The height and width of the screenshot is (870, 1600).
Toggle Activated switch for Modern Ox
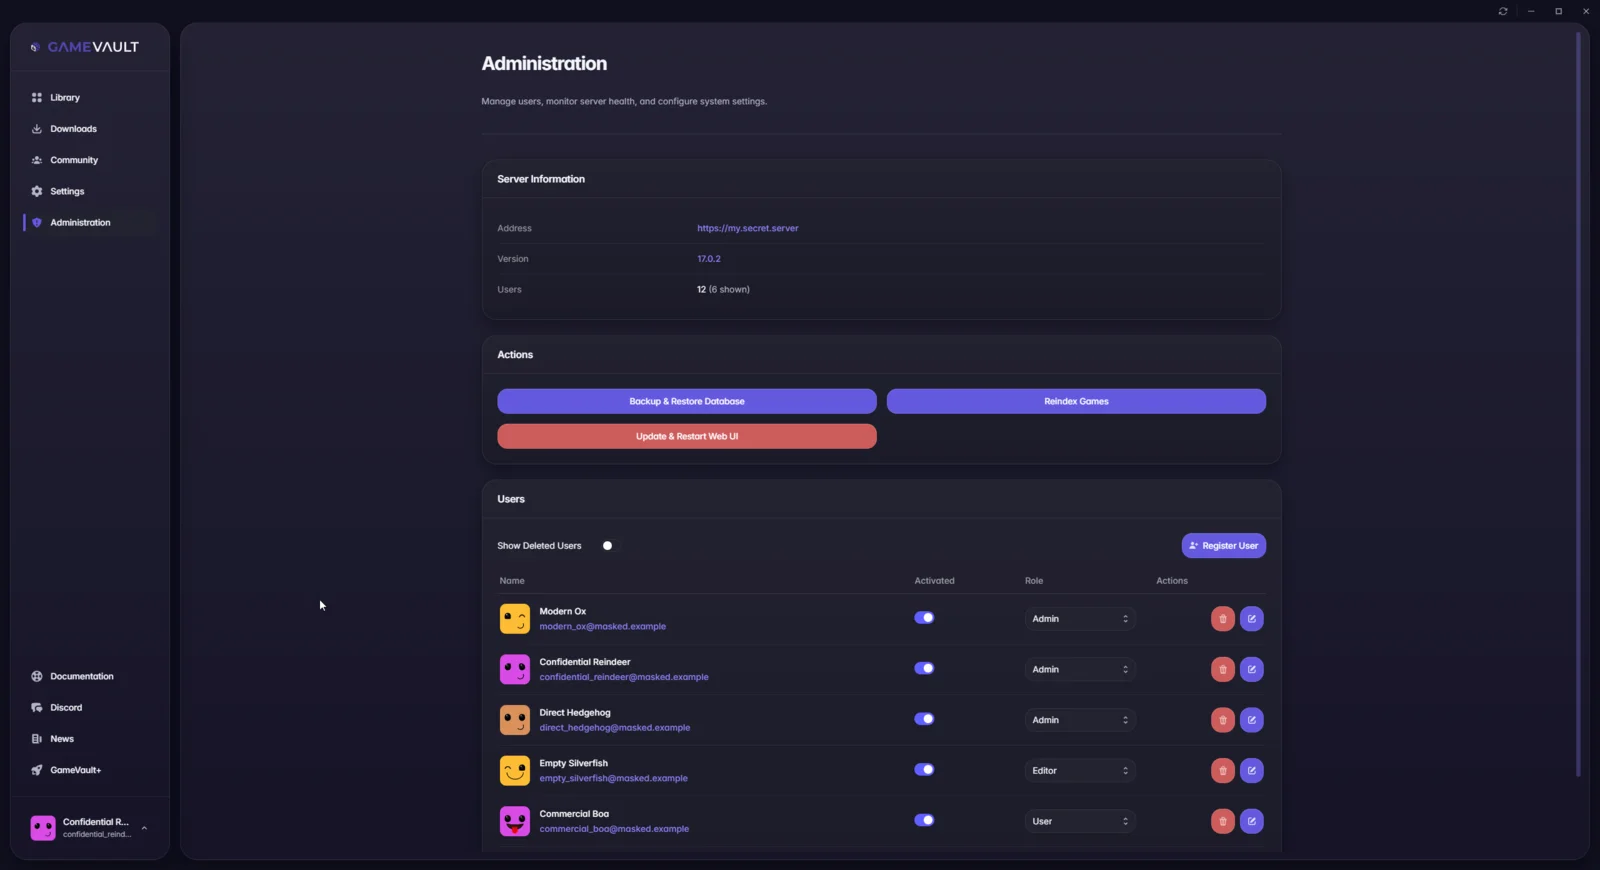pos(924,618)
